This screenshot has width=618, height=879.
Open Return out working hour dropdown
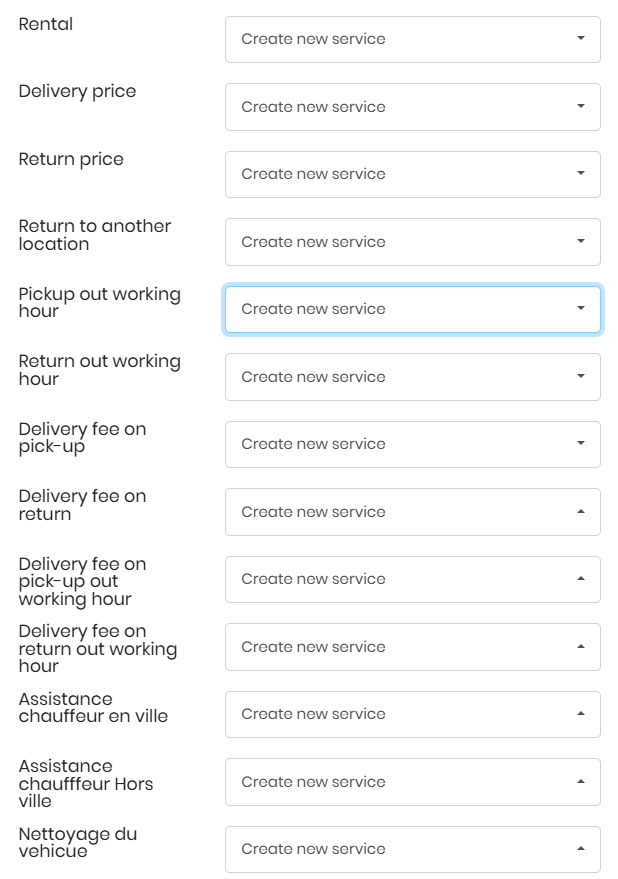[412, 377]
